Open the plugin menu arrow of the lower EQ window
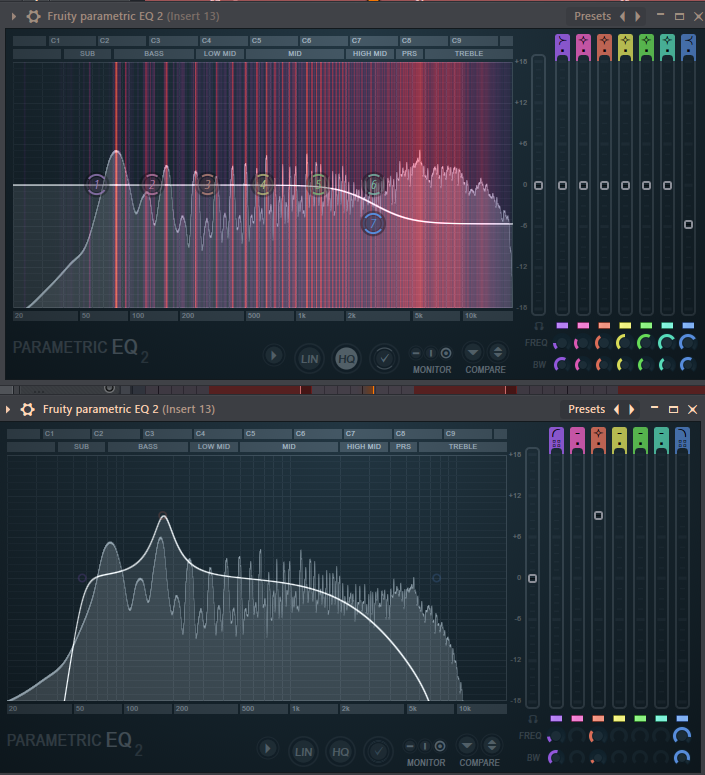The width and height of the screenshot is (705, 775). click(8, 409)
